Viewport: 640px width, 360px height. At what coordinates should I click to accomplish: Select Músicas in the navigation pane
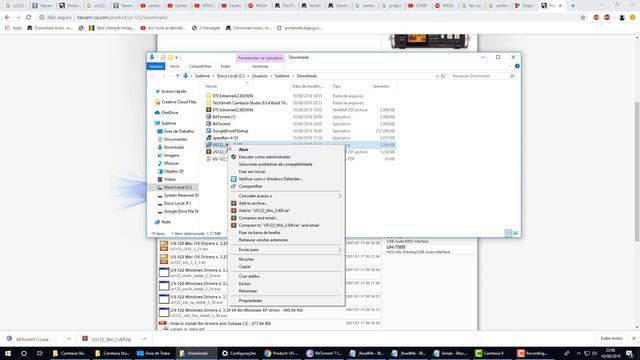(x=171, y=164)
